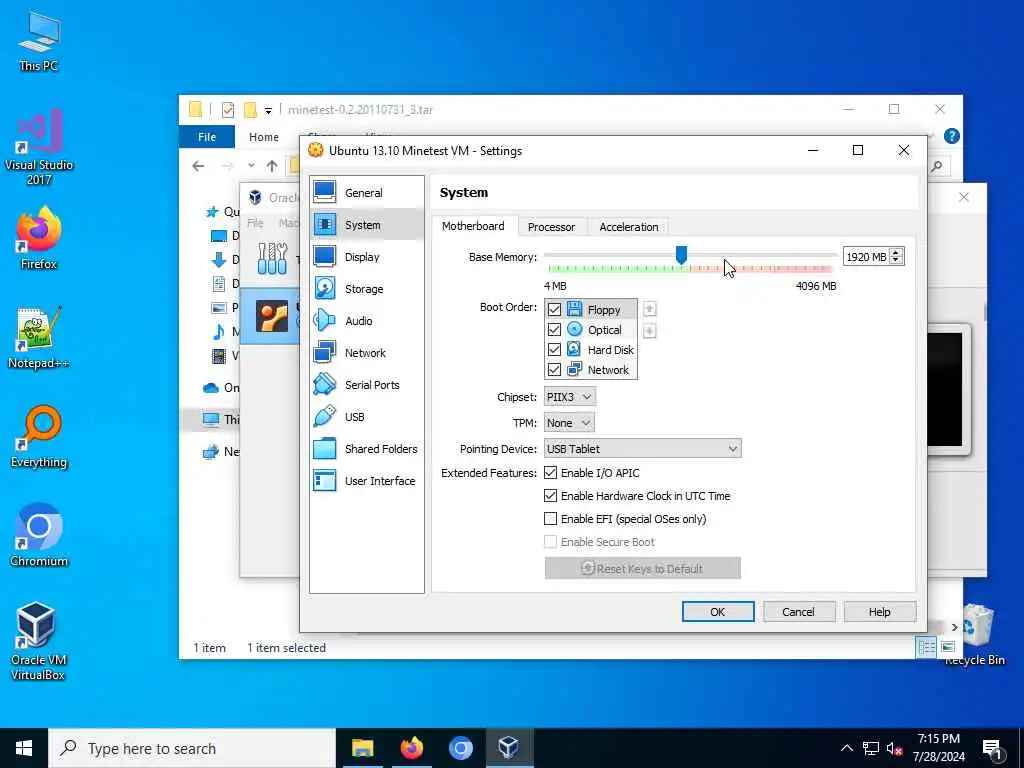The image size is (1024, 768).
Task: Open Notepad++ desktop shortcut
Action: pyautogui.click(x=39, y=338)
